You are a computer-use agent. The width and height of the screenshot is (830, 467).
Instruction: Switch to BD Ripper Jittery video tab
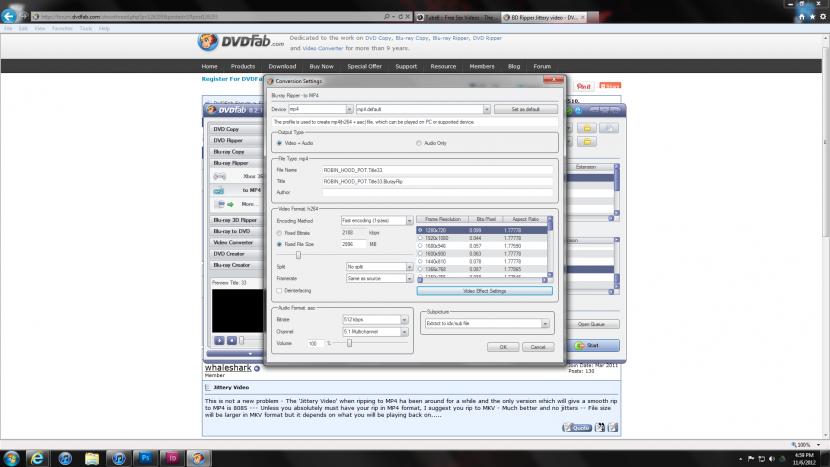(x=543, y=17)
